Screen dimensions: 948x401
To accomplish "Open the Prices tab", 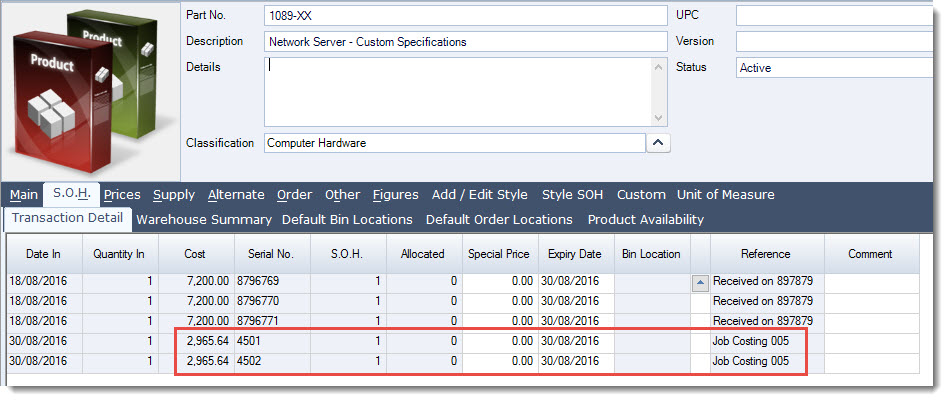I will (x=122, y=195).
